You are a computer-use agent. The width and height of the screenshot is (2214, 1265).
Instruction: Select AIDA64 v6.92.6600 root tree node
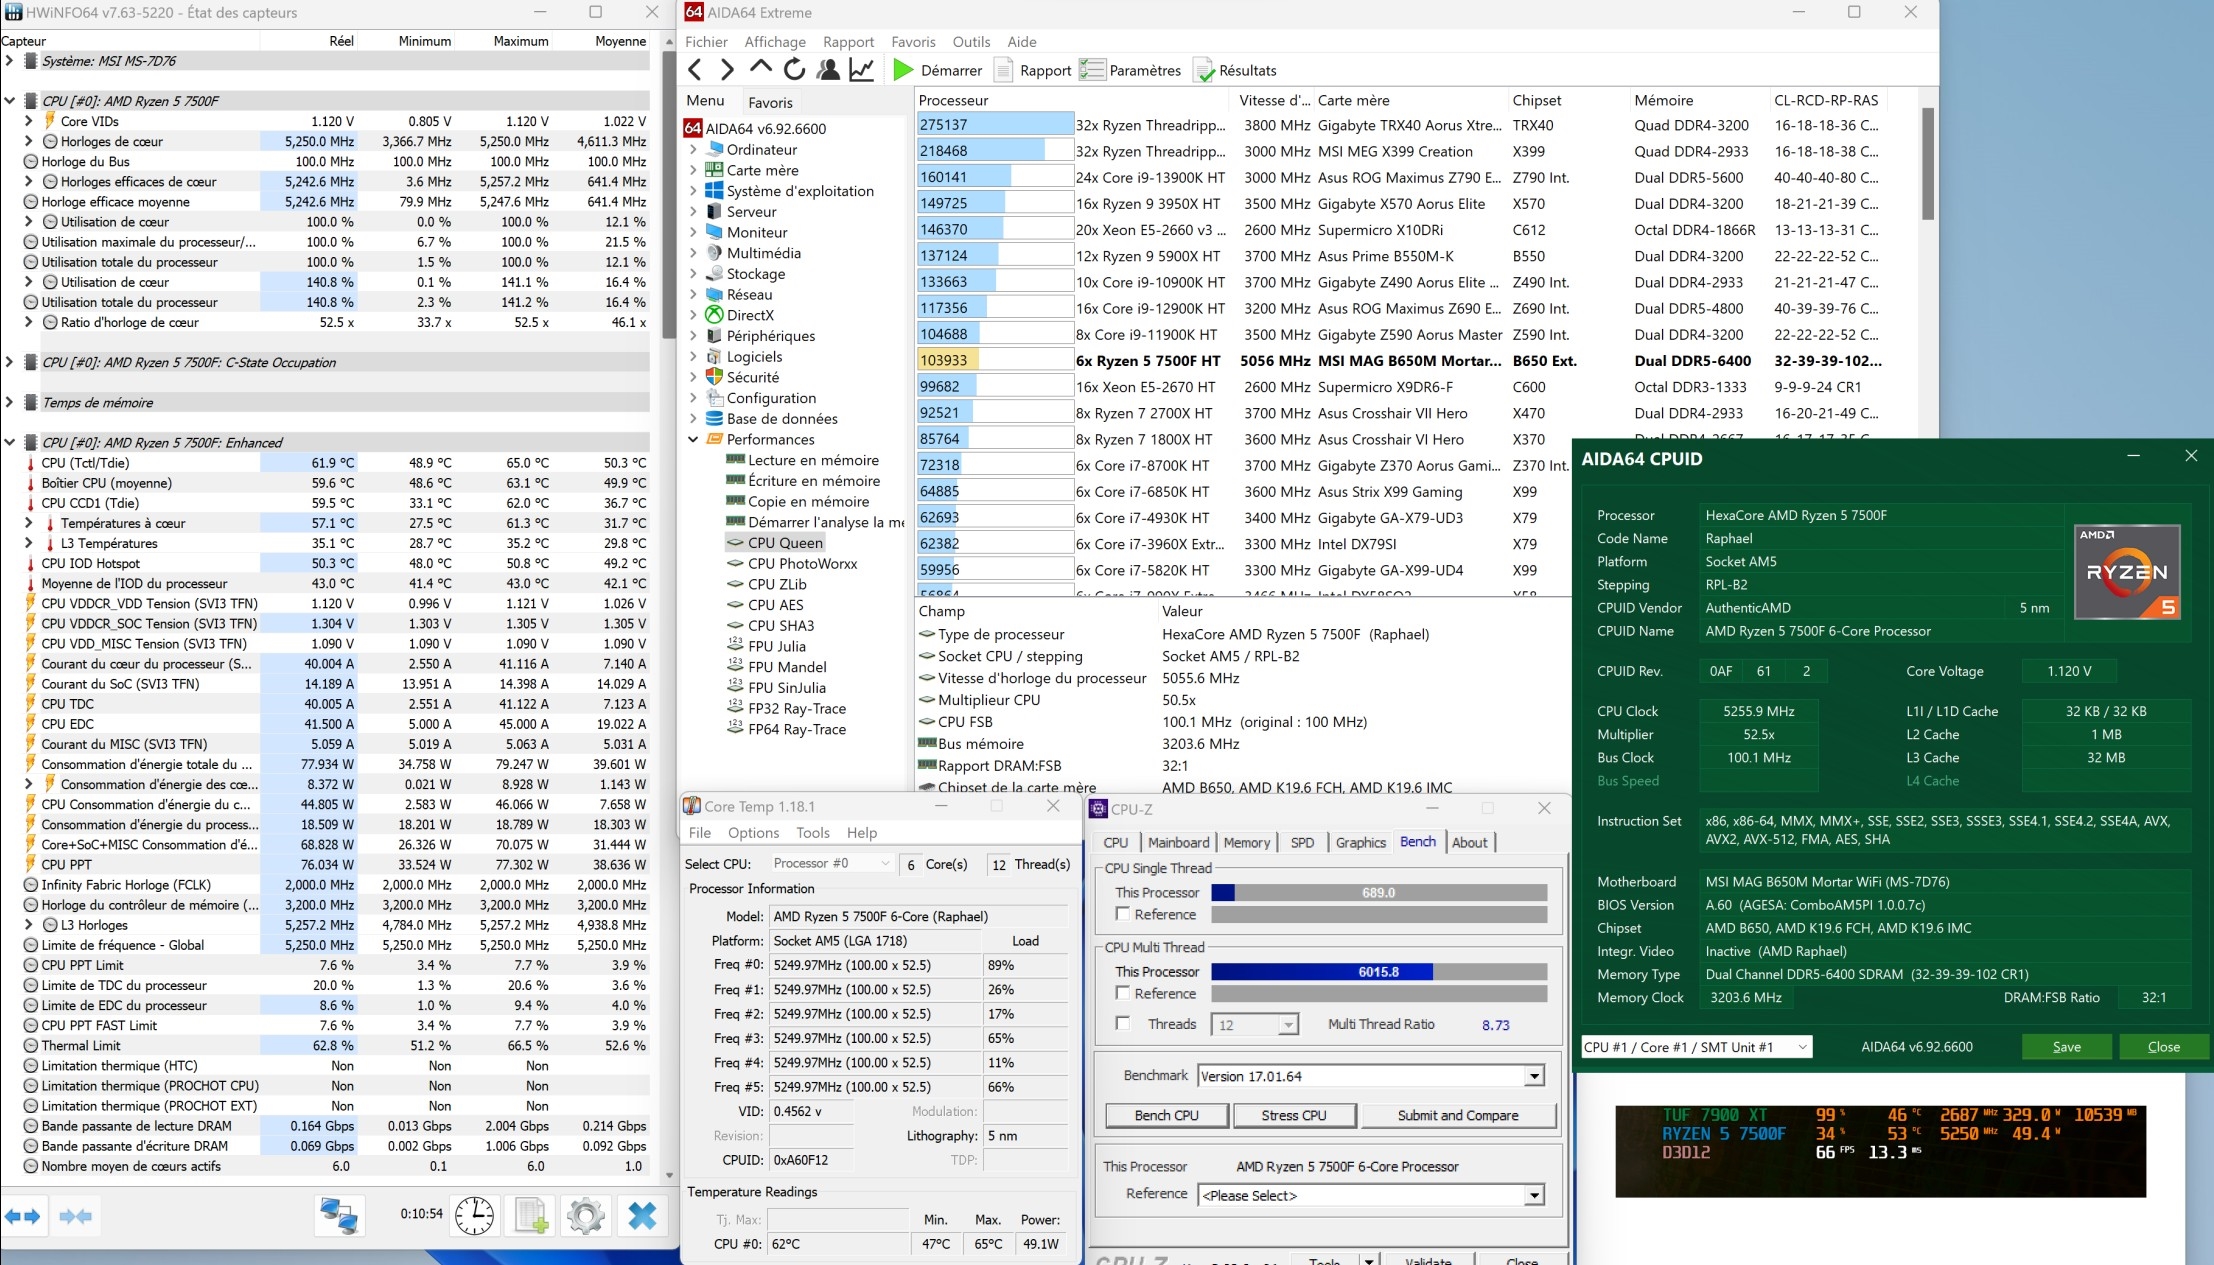(x=766, y=129)
